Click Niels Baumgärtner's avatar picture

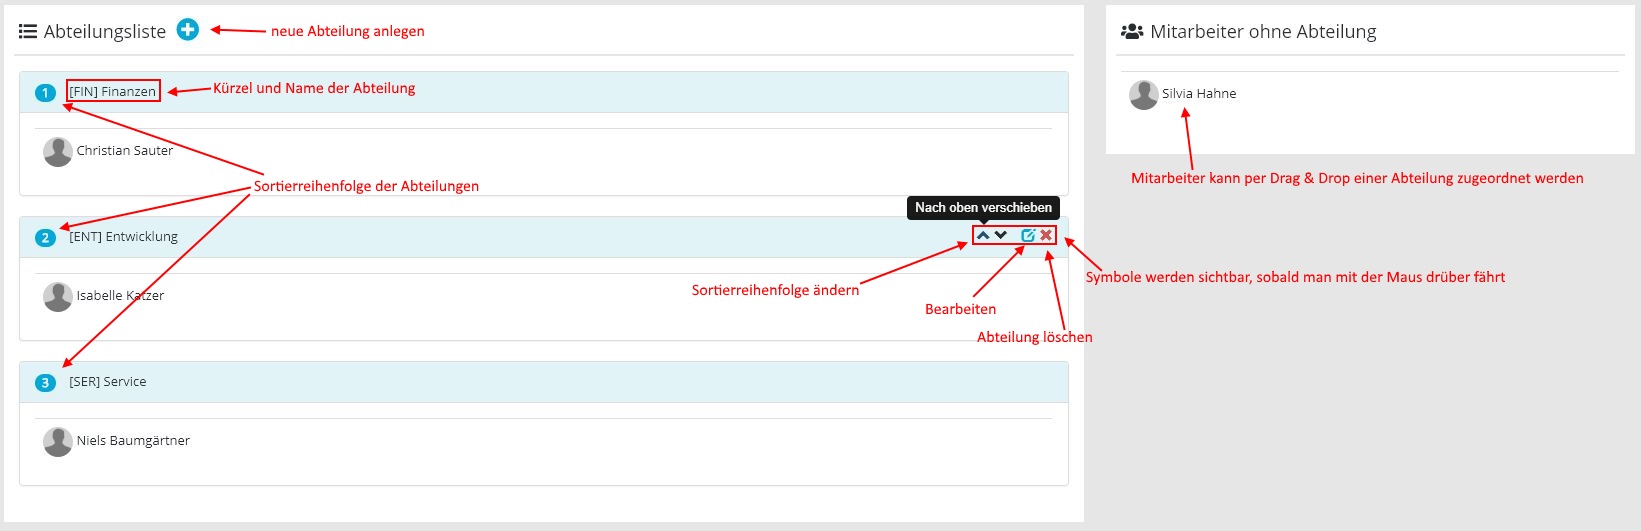point(58,441)
